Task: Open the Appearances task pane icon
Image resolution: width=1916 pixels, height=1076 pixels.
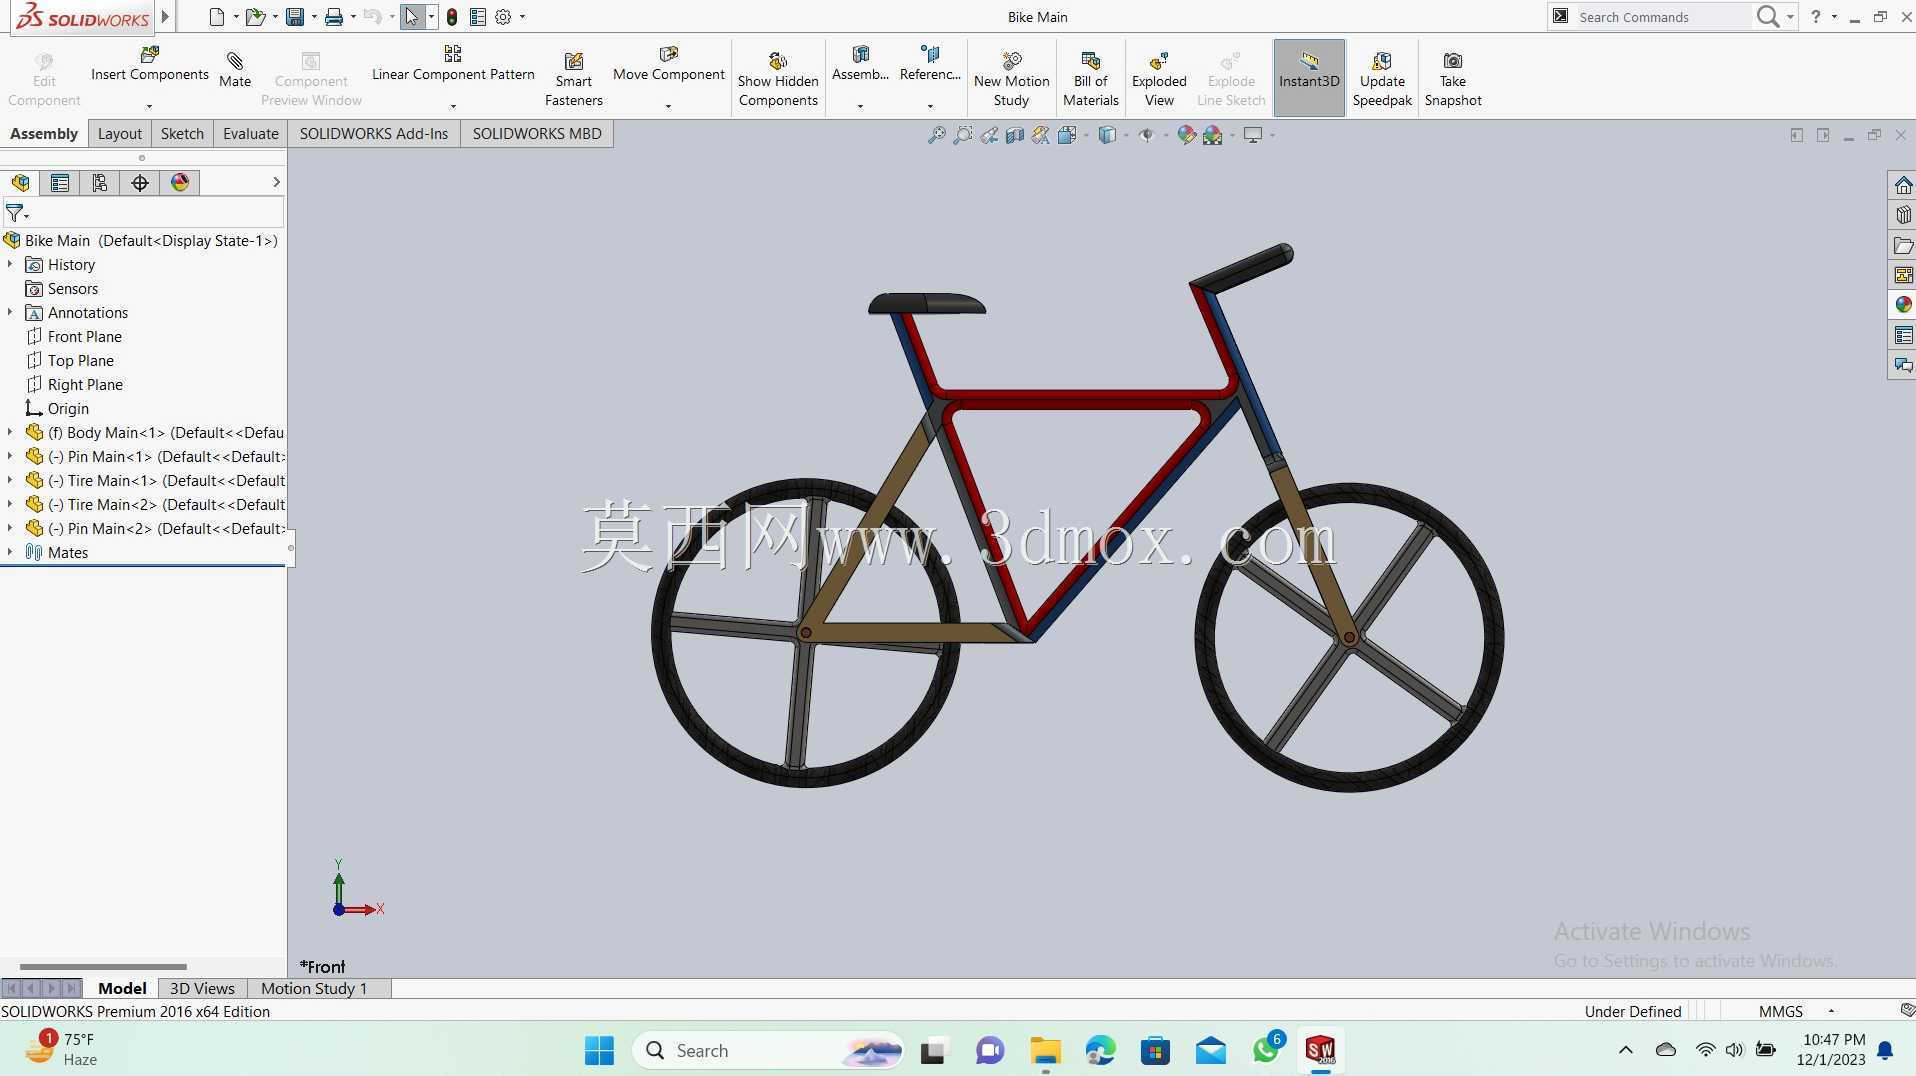Action: 1903,305
